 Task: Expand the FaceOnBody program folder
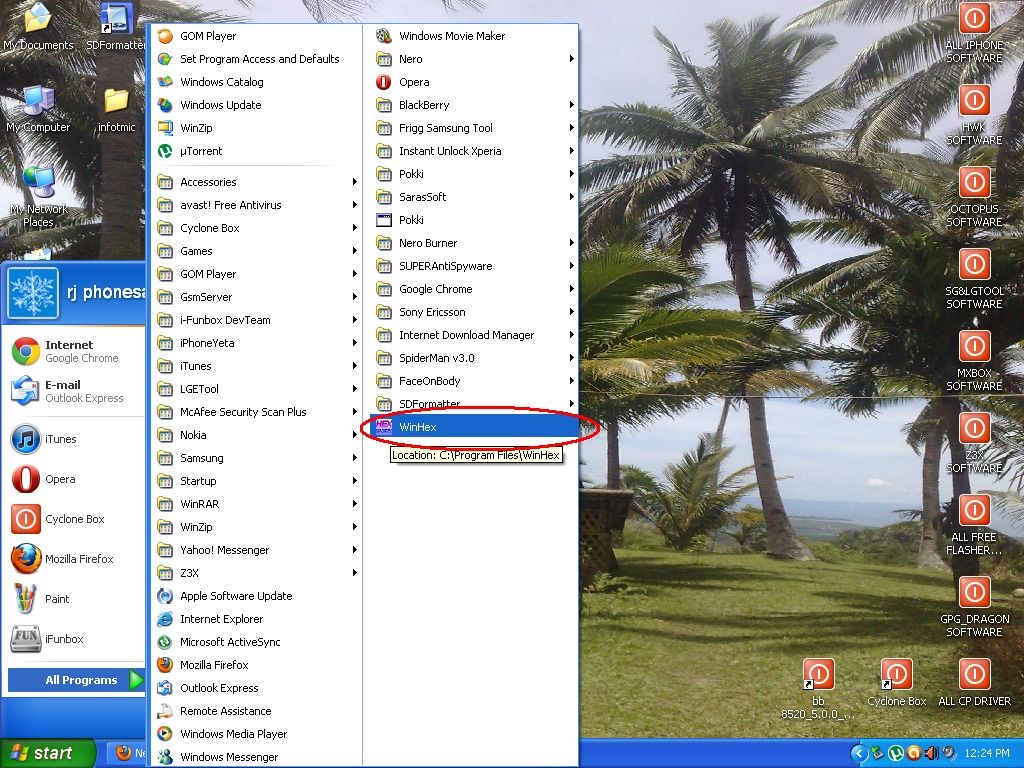pos(474,381)
